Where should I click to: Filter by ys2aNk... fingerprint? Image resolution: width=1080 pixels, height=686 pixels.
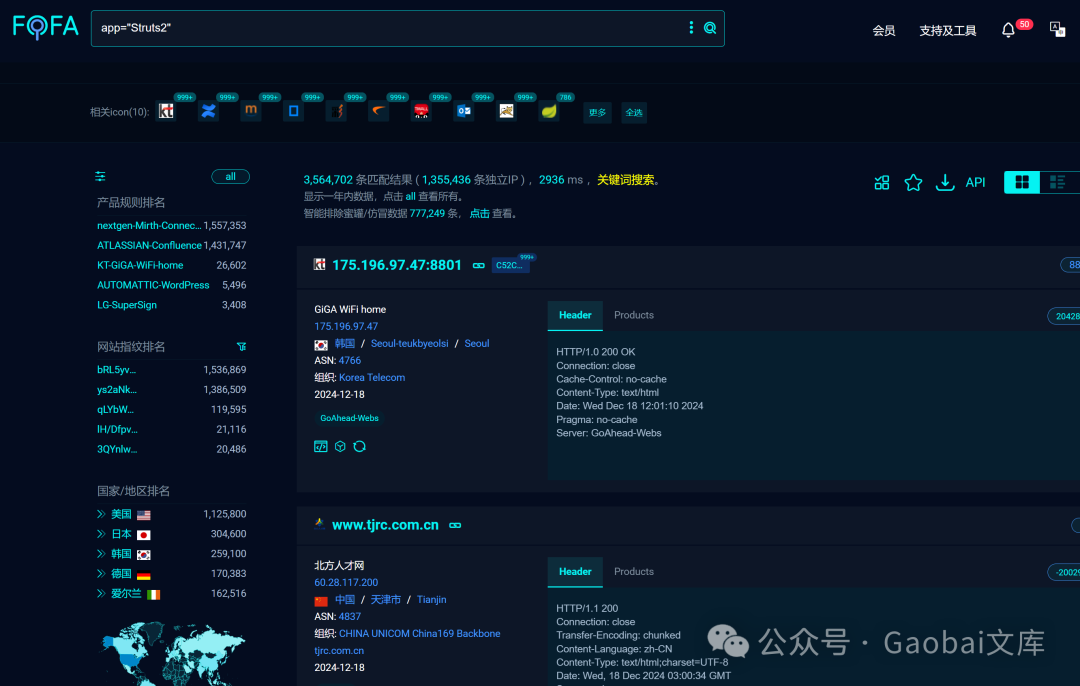pos(117,390)
